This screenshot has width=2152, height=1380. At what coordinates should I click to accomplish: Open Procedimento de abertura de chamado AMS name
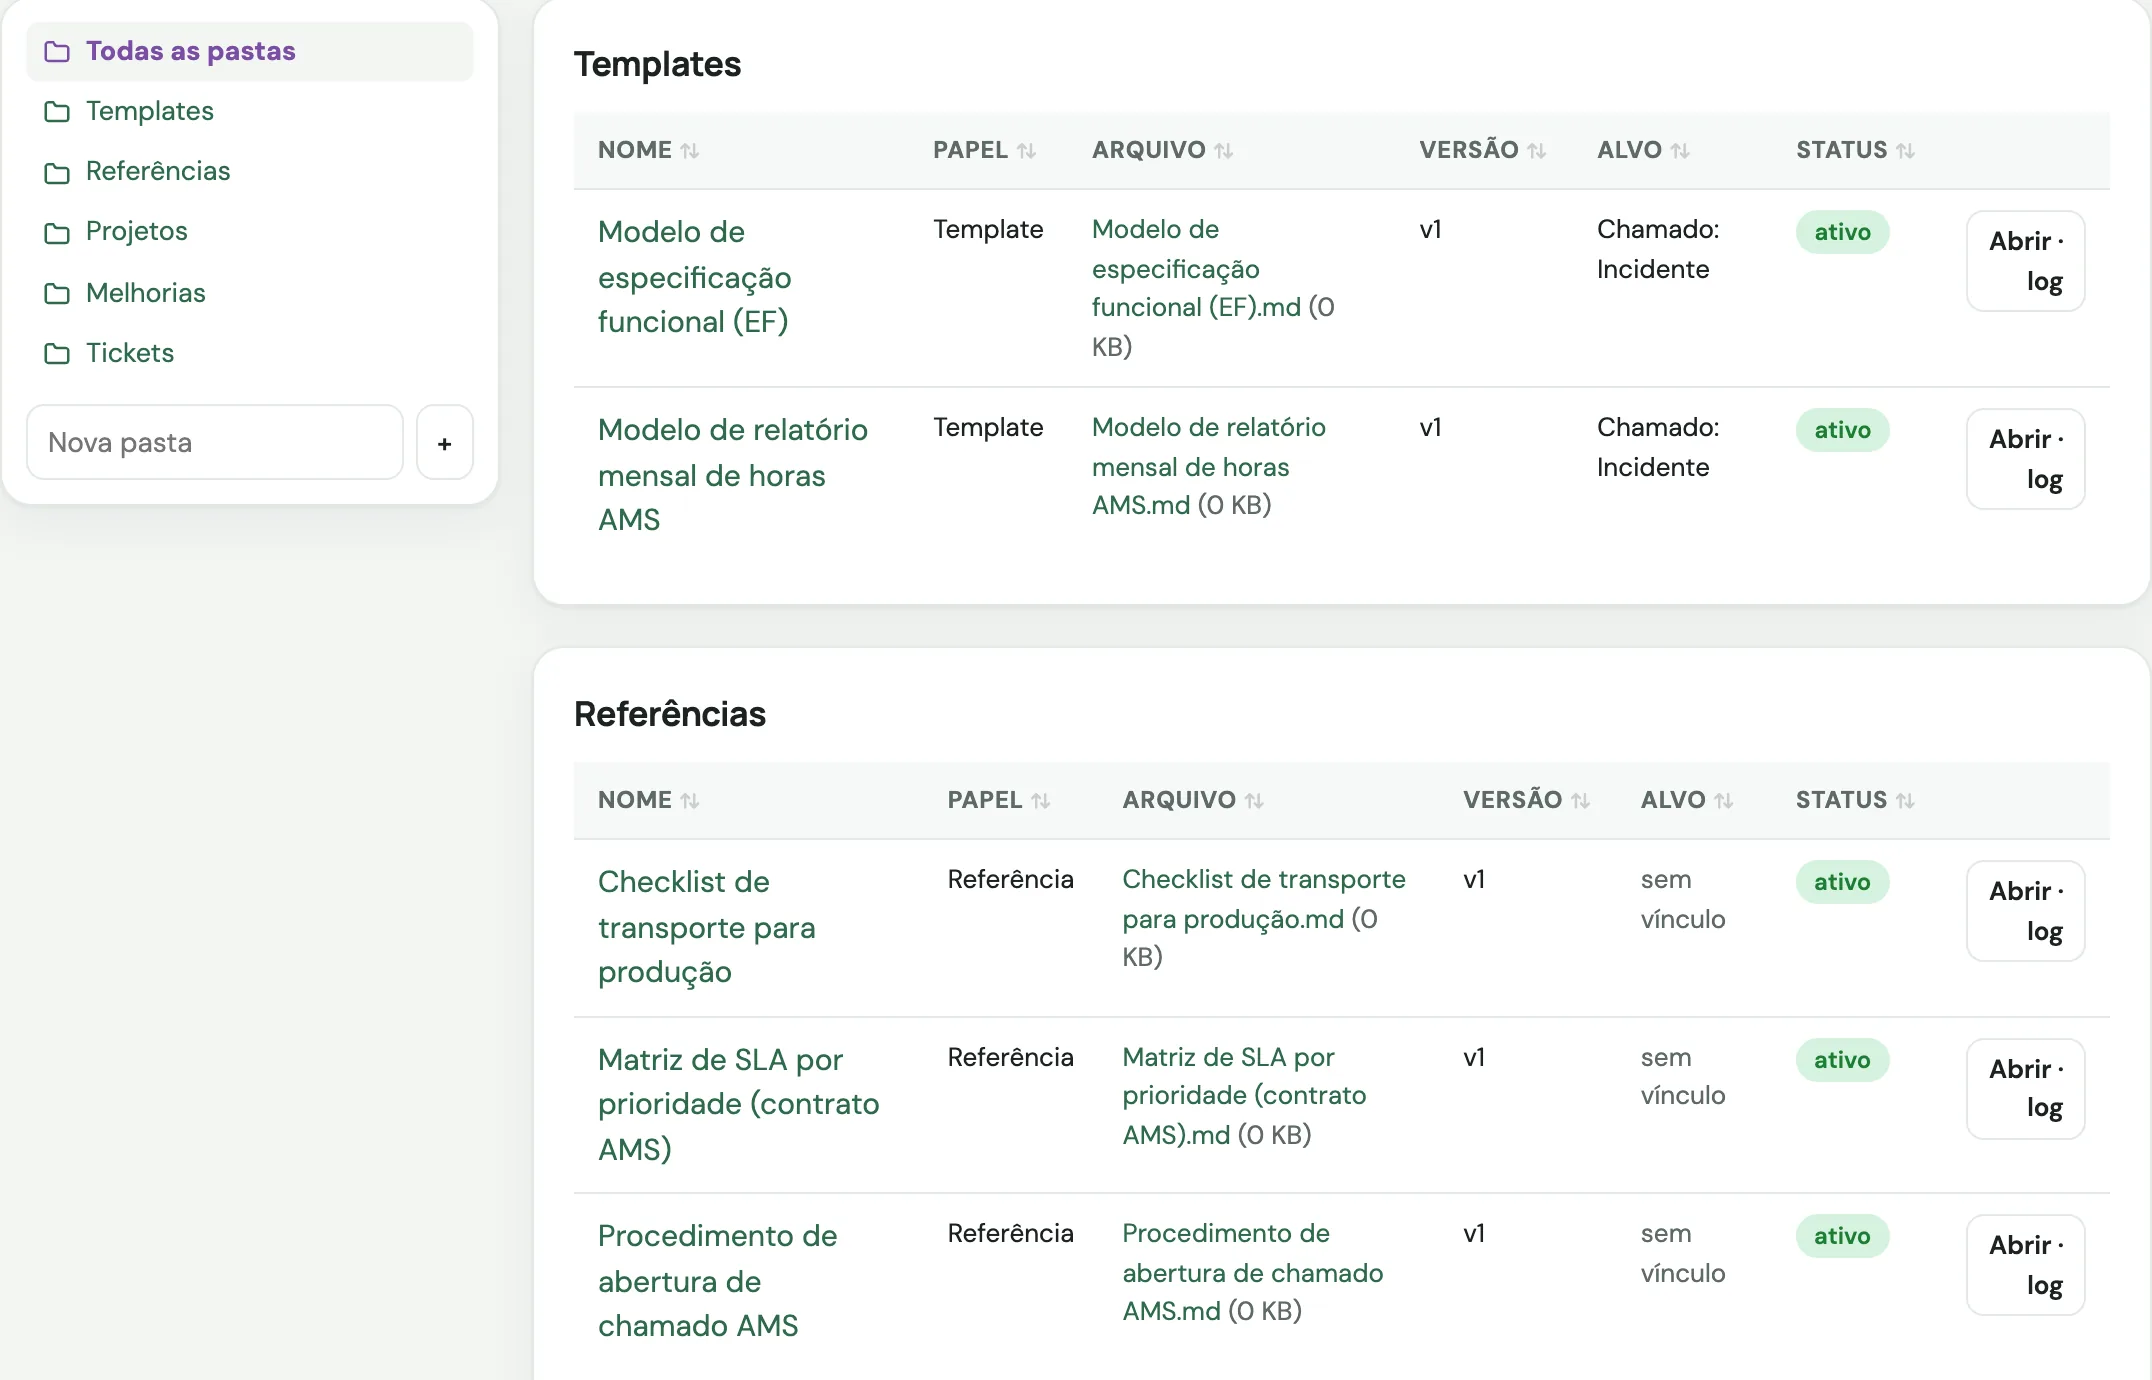pos(717,1281)
